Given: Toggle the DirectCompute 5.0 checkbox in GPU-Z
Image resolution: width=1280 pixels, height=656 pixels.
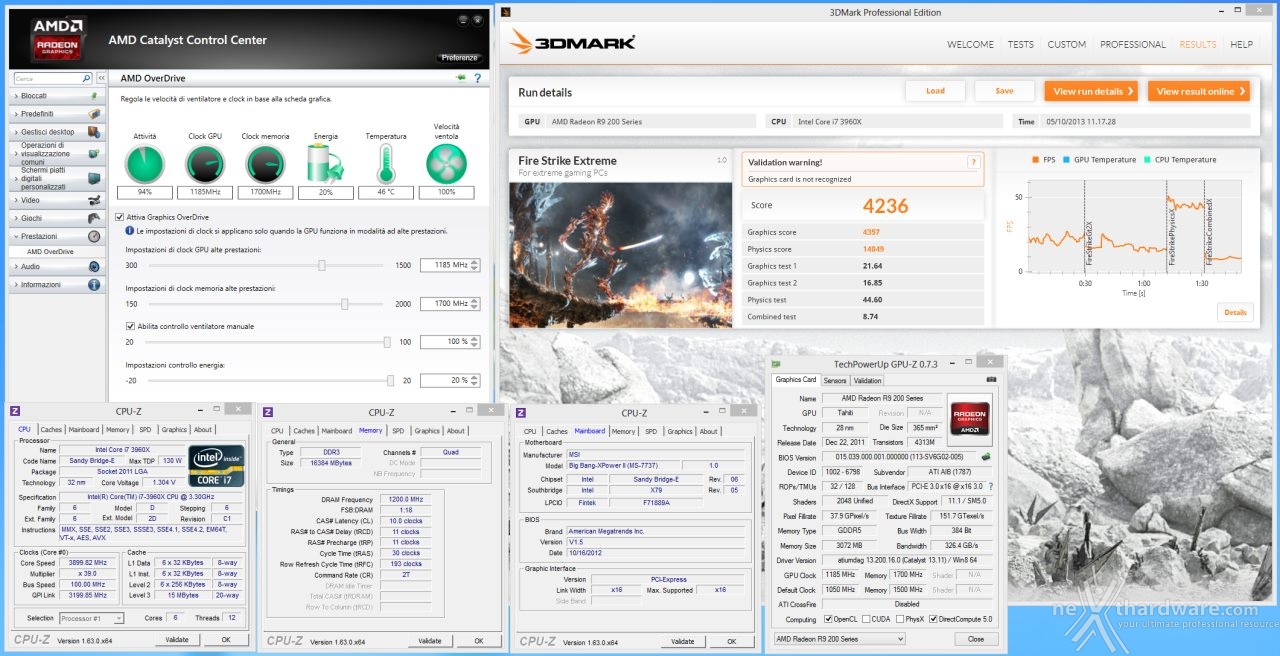Looking at the screenshot, I should tap(934, 619).
